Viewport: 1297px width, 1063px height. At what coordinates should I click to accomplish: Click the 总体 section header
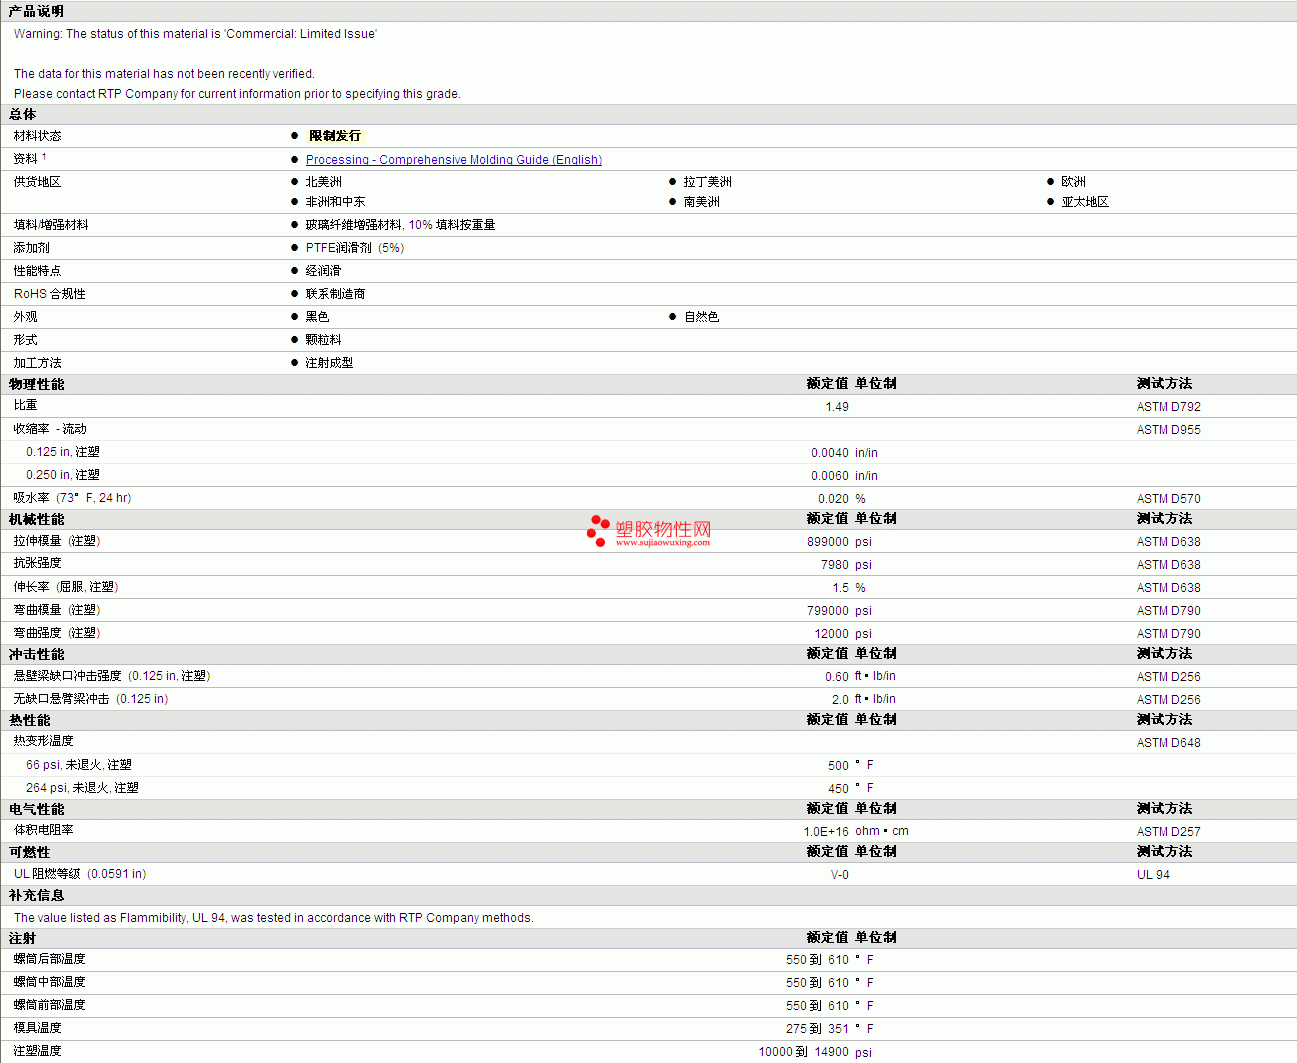tap(23, 114)
